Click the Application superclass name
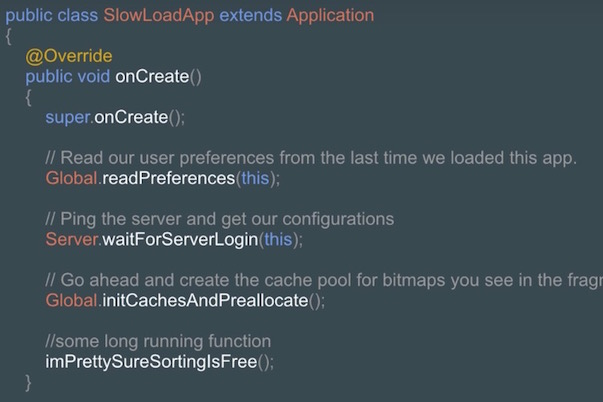 point(330,15)
